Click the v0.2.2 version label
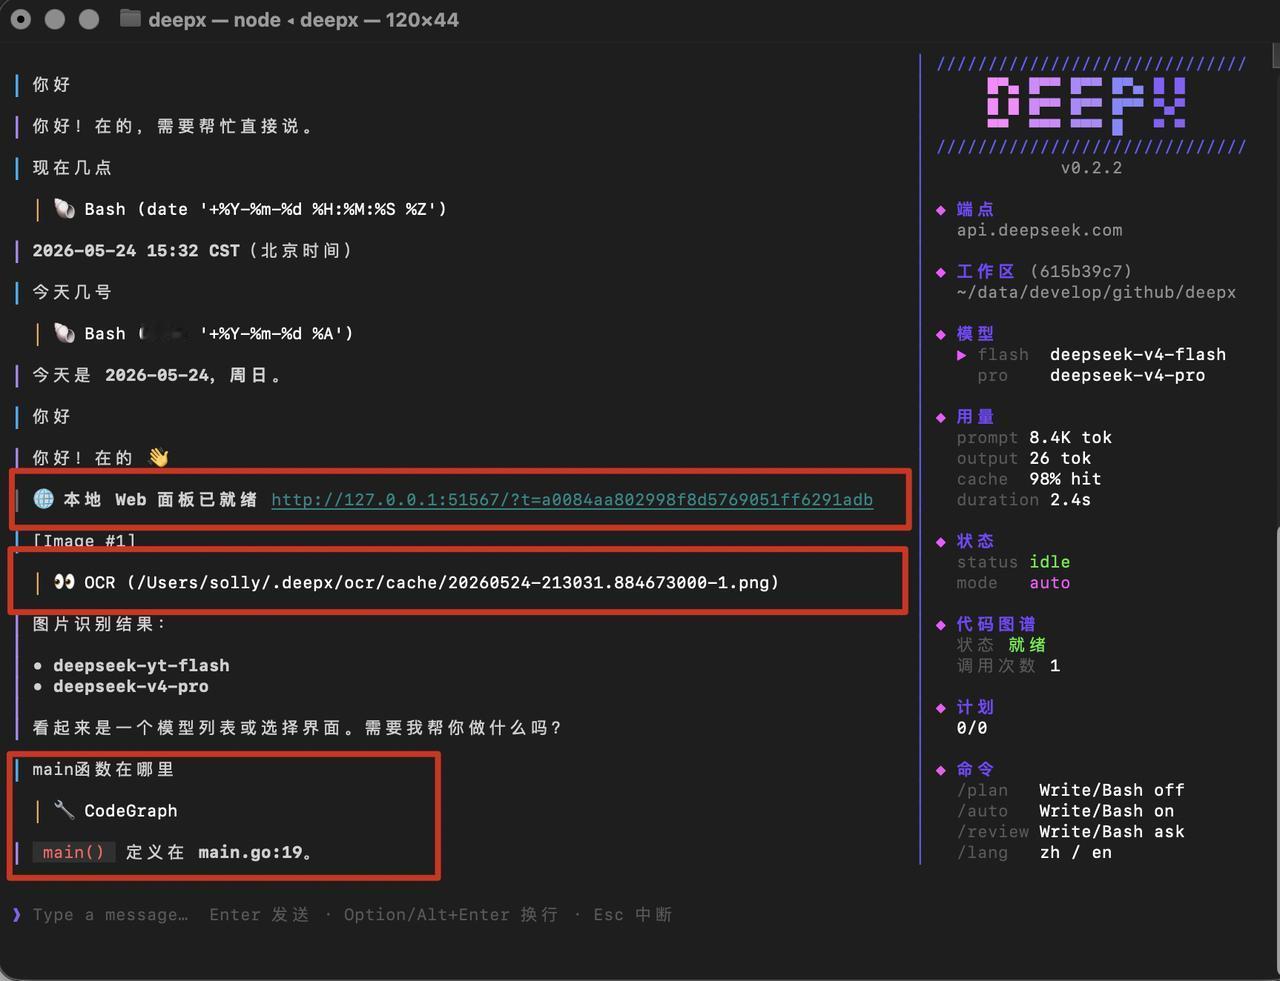 1091,167
